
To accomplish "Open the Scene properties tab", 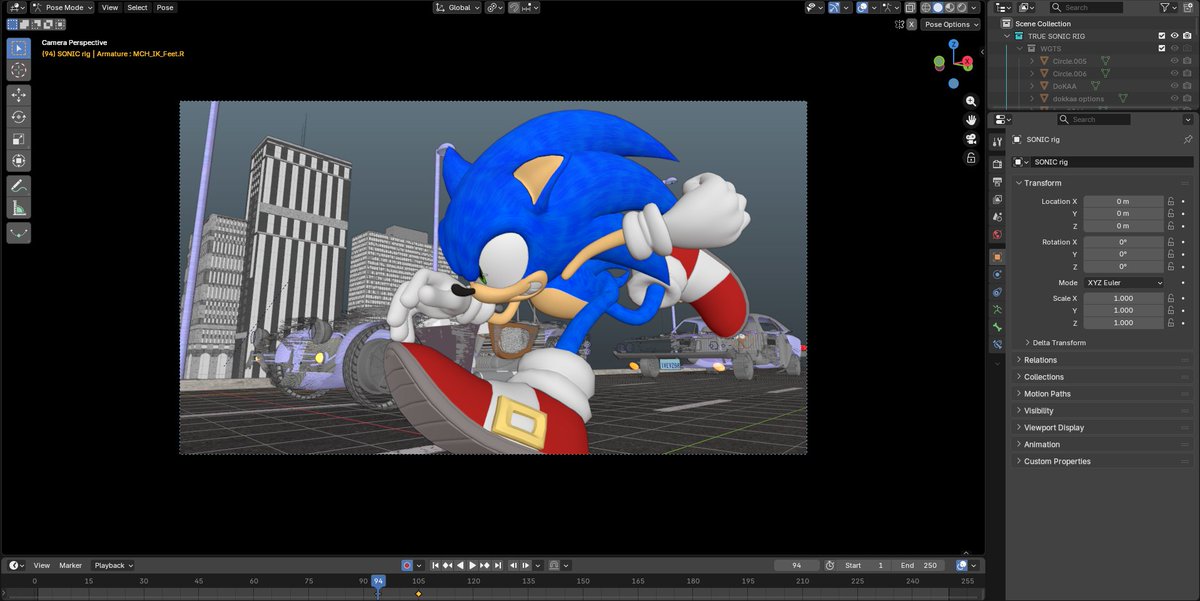I will tap(997, 217).
